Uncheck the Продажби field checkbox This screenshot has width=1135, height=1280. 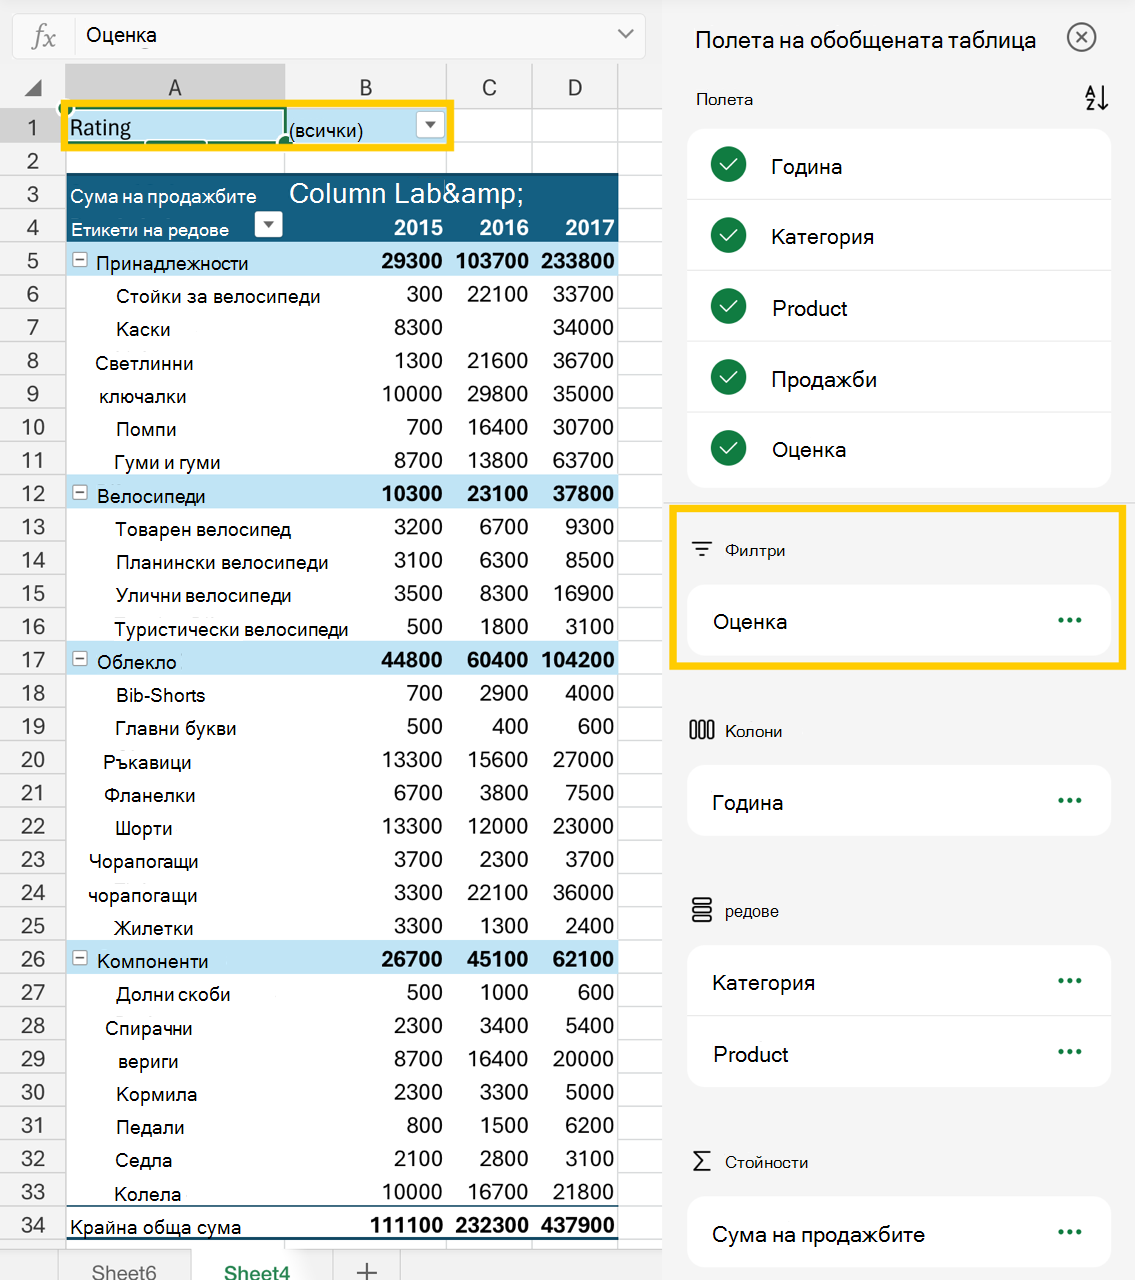click(x=729, y=378)
